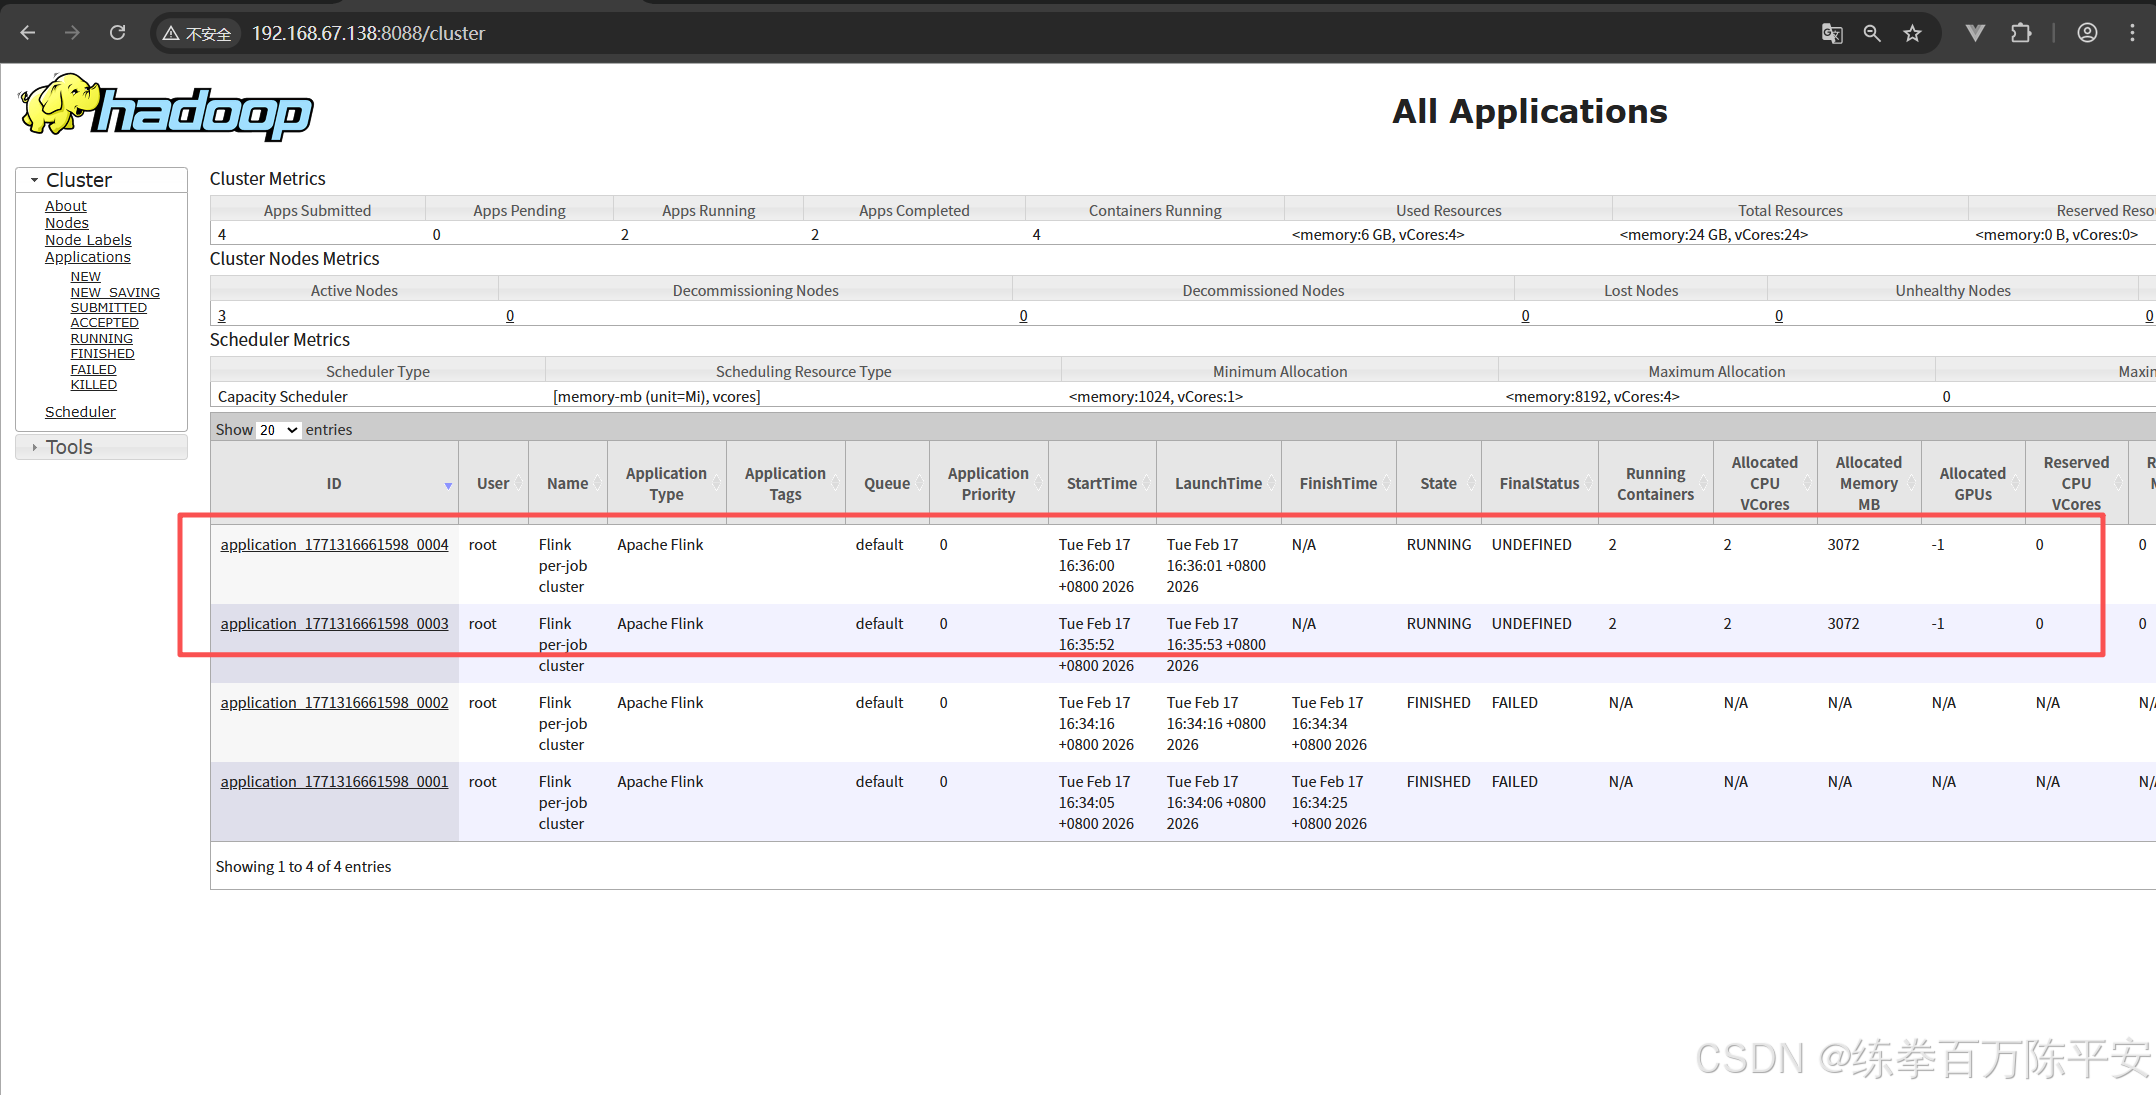Image resolution: width=2156 pixels, height=1095 pixels.
Task: Sort by StartTime column header
Action: 1102,483
